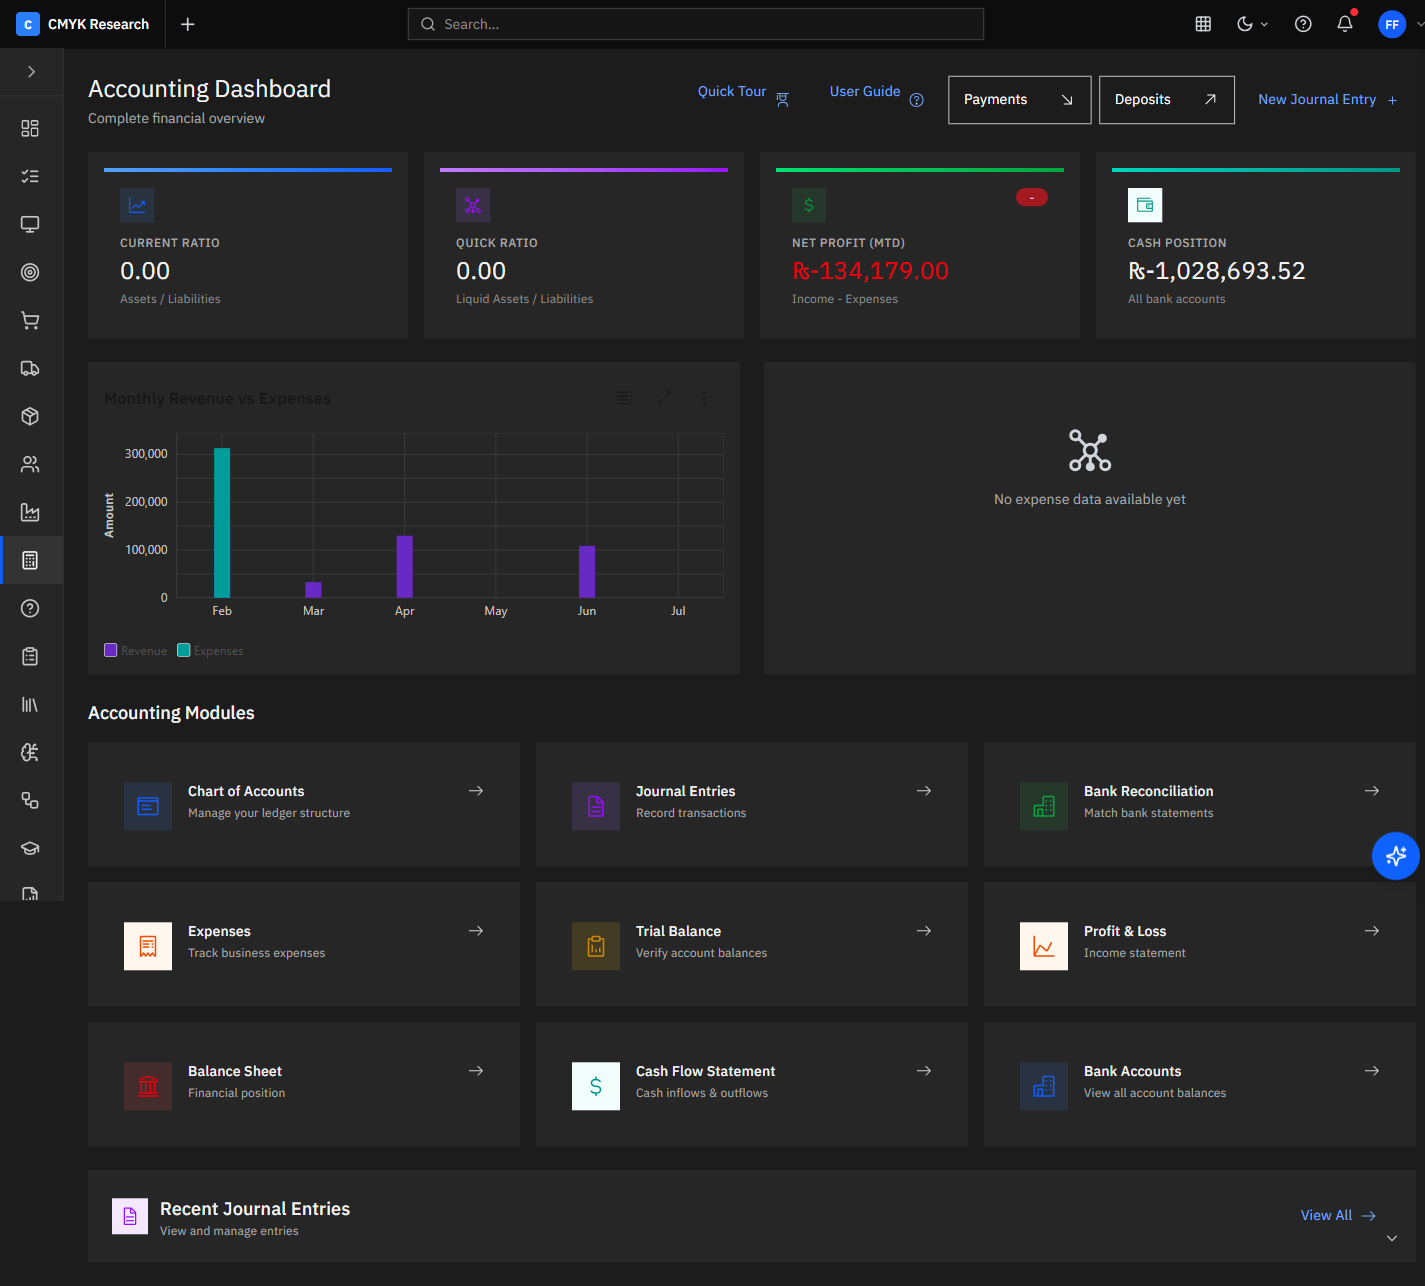Open the delivery truck icon in sidebar

30,368
